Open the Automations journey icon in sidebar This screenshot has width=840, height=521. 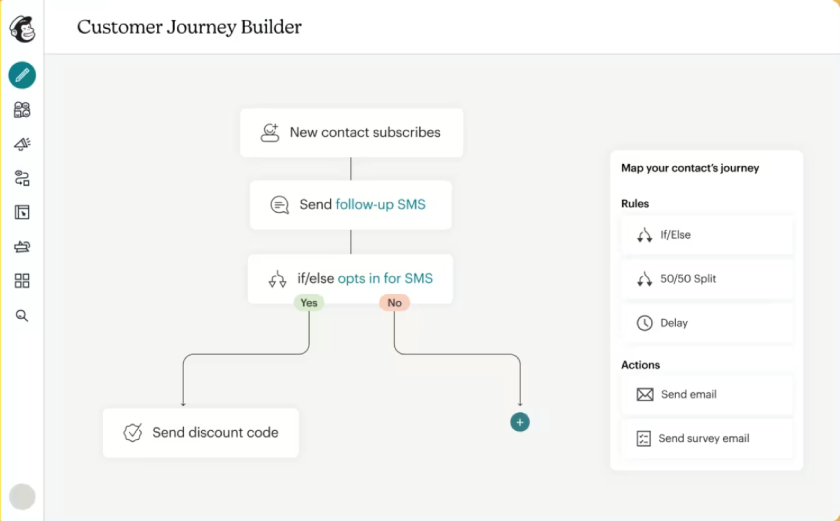pyautogui.click(x=22, y=178)
